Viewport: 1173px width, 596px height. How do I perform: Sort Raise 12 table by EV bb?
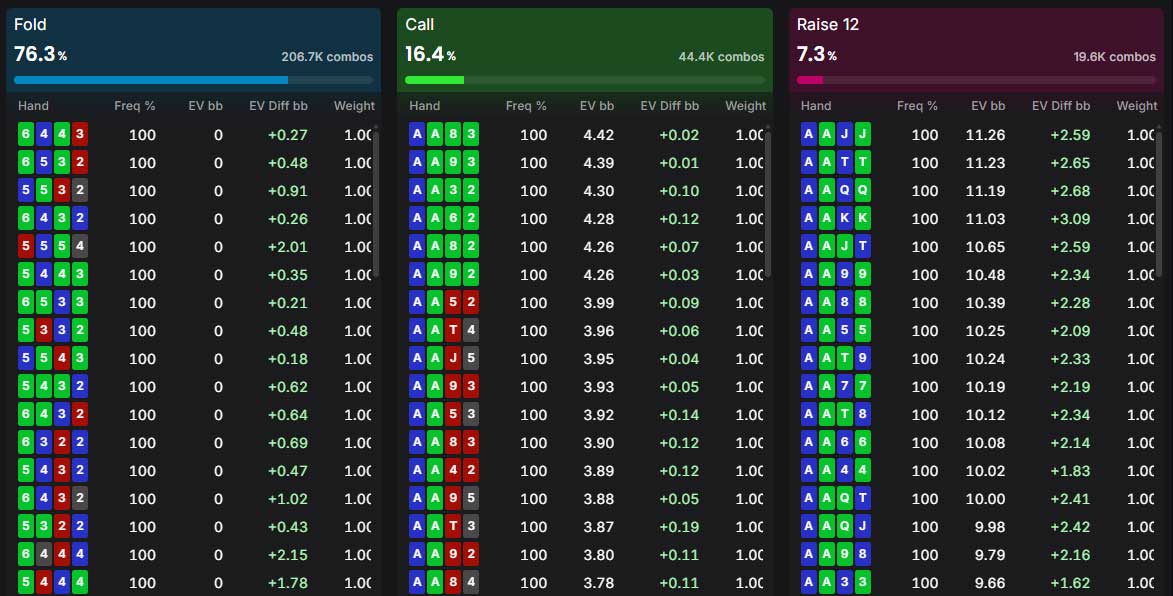click(988, 106)
